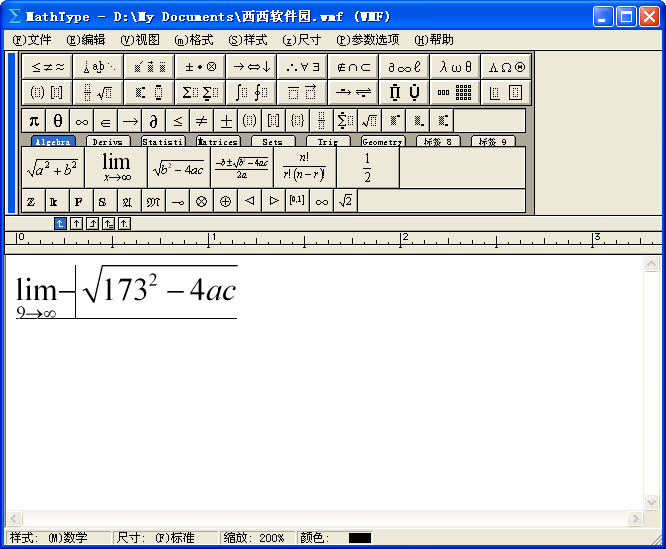
Task: Insert the plus-minus symbol
Action: click(x=226, y=121)
